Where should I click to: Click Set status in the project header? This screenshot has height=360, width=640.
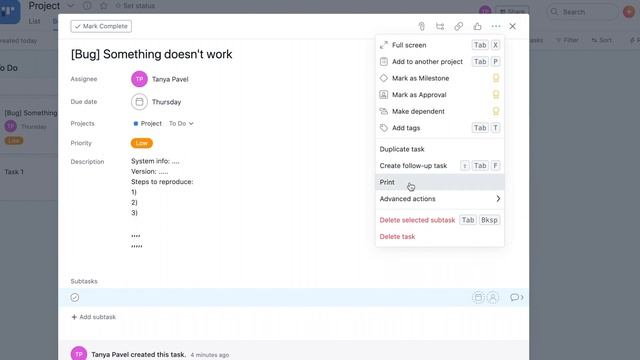(135, 6)
